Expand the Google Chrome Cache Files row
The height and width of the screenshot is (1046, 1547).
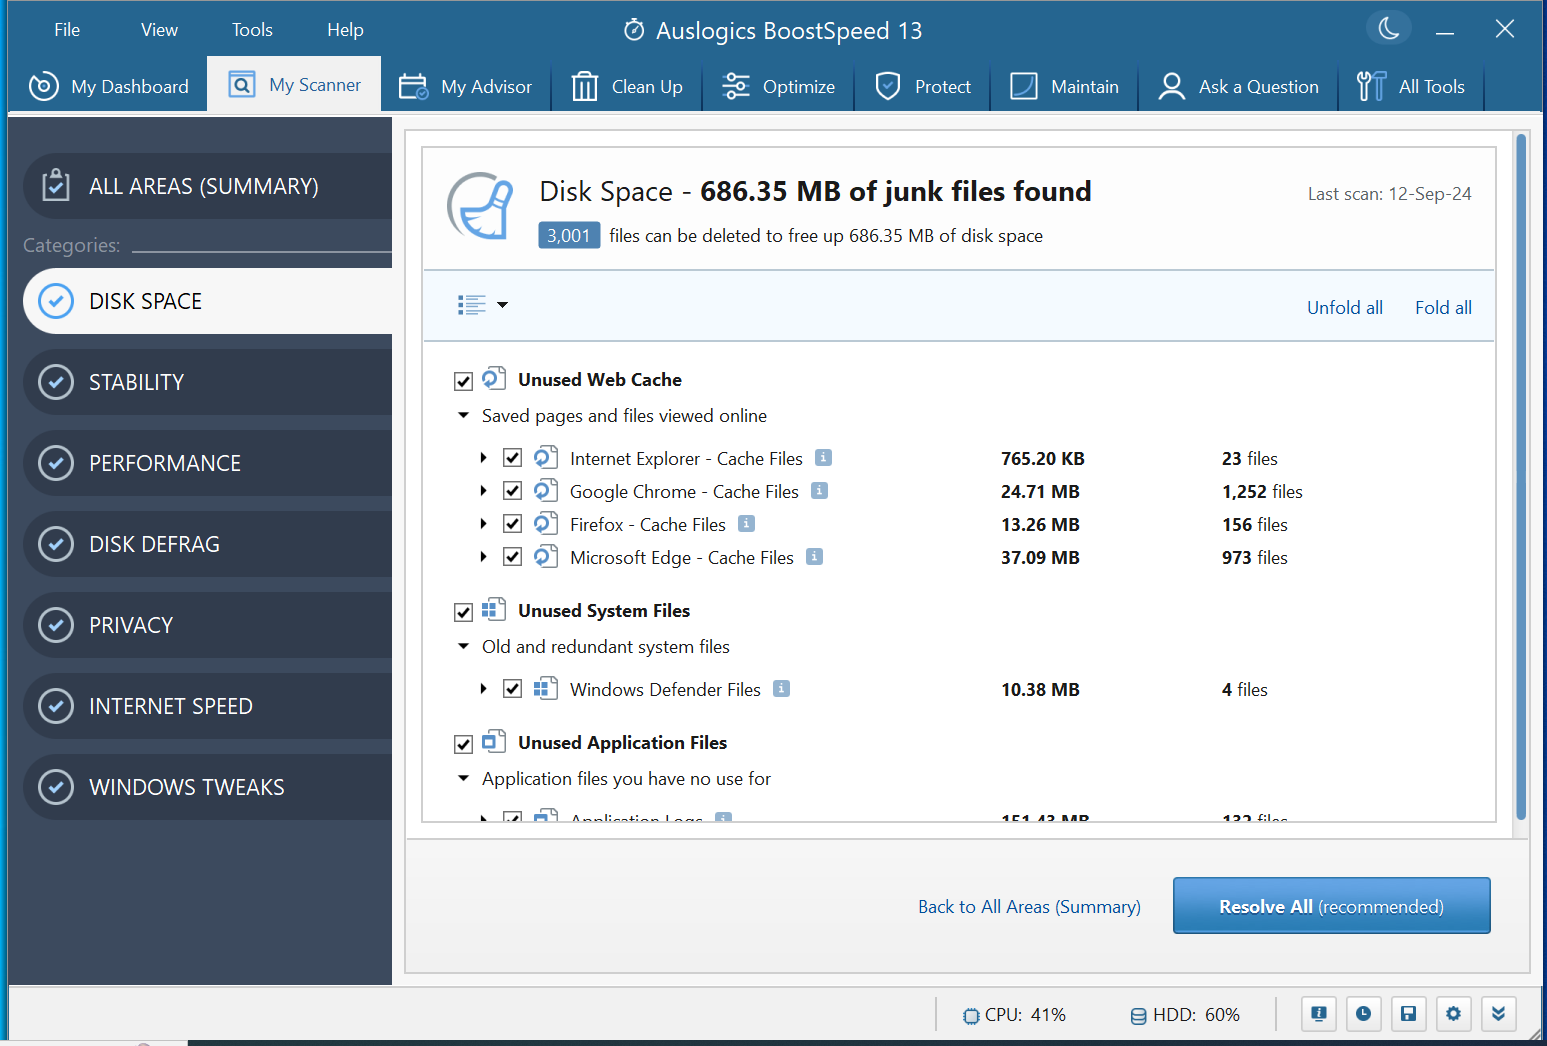click(x=483, y=491)
